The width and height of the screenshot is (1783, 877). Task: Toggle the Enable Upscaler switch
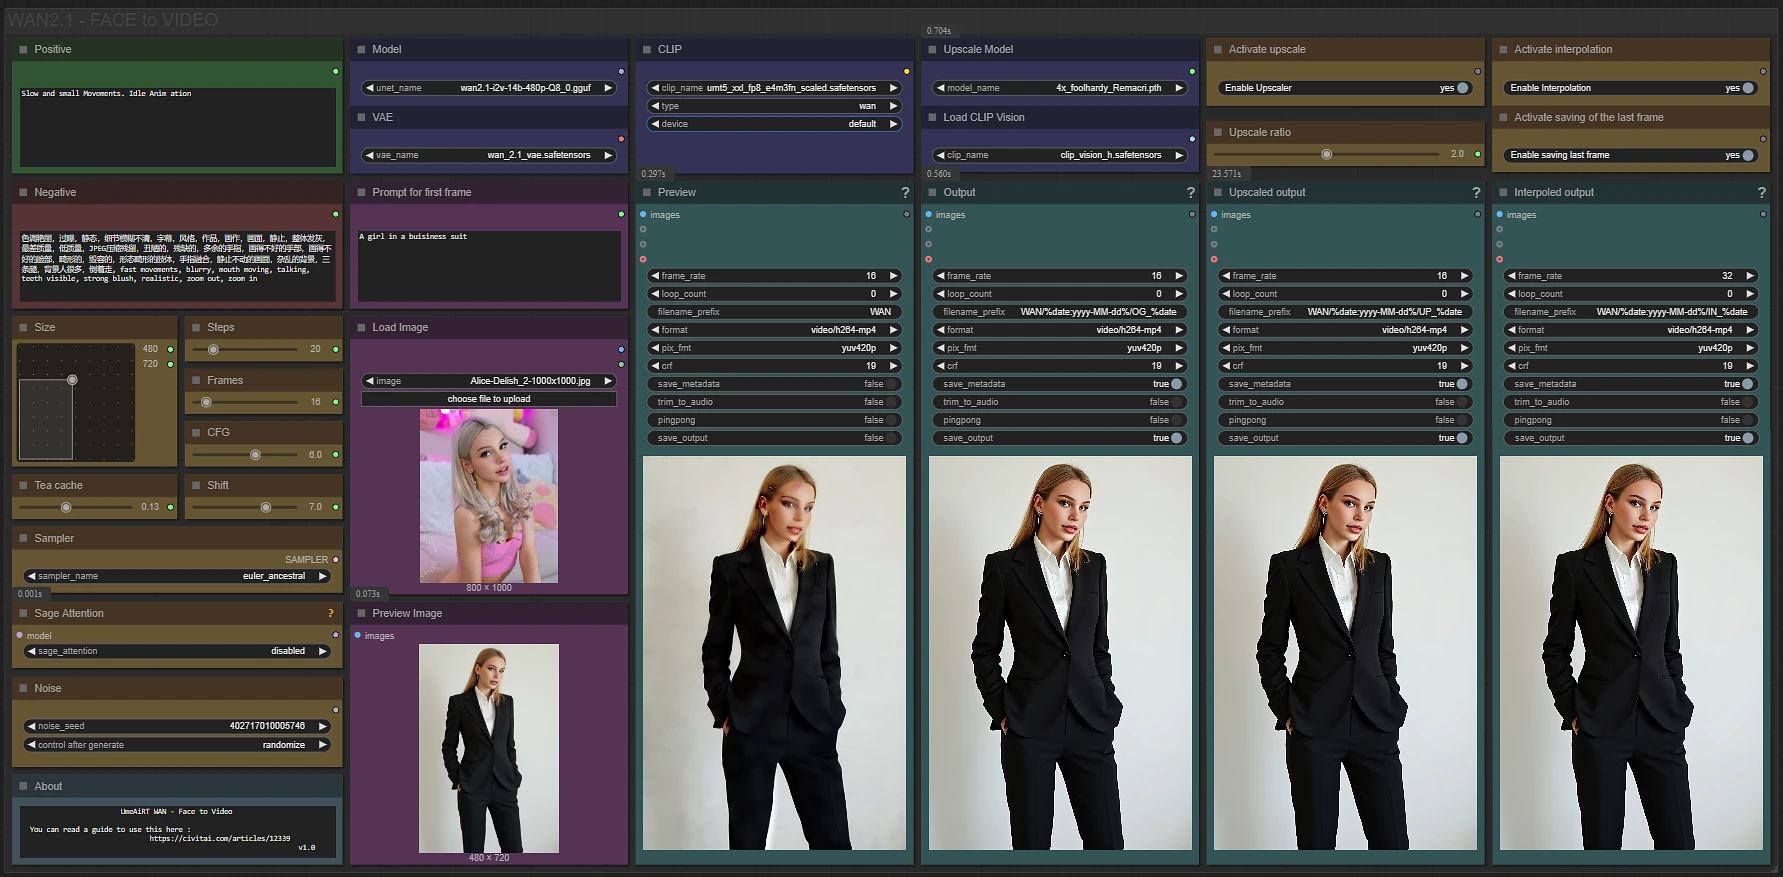pyautogui.click(x=1463, y=88)
